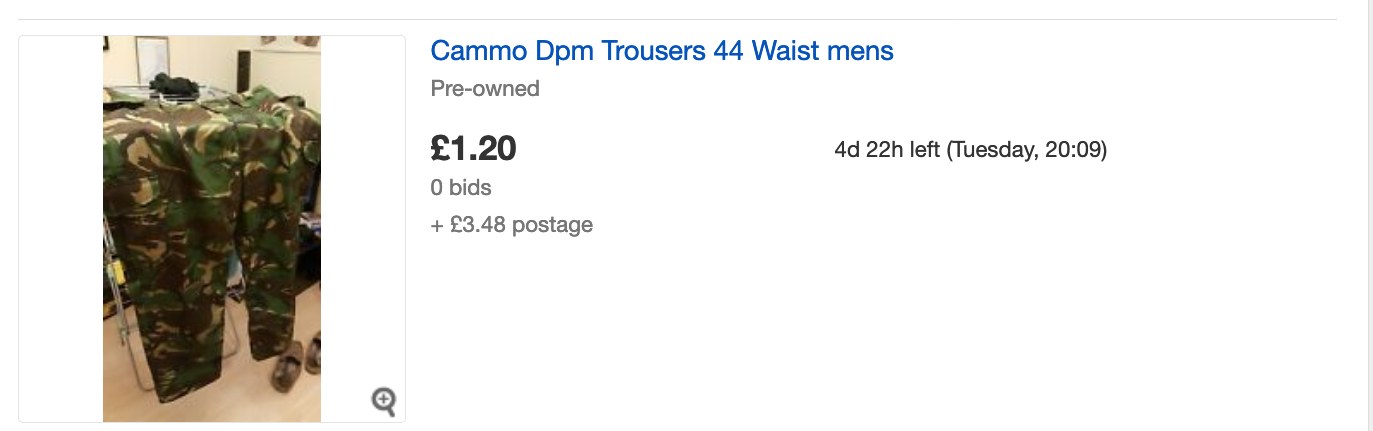Open the Cammo Dpm Trousers listing title
This screenshot has width=1373, height=431.
point(662,51)
